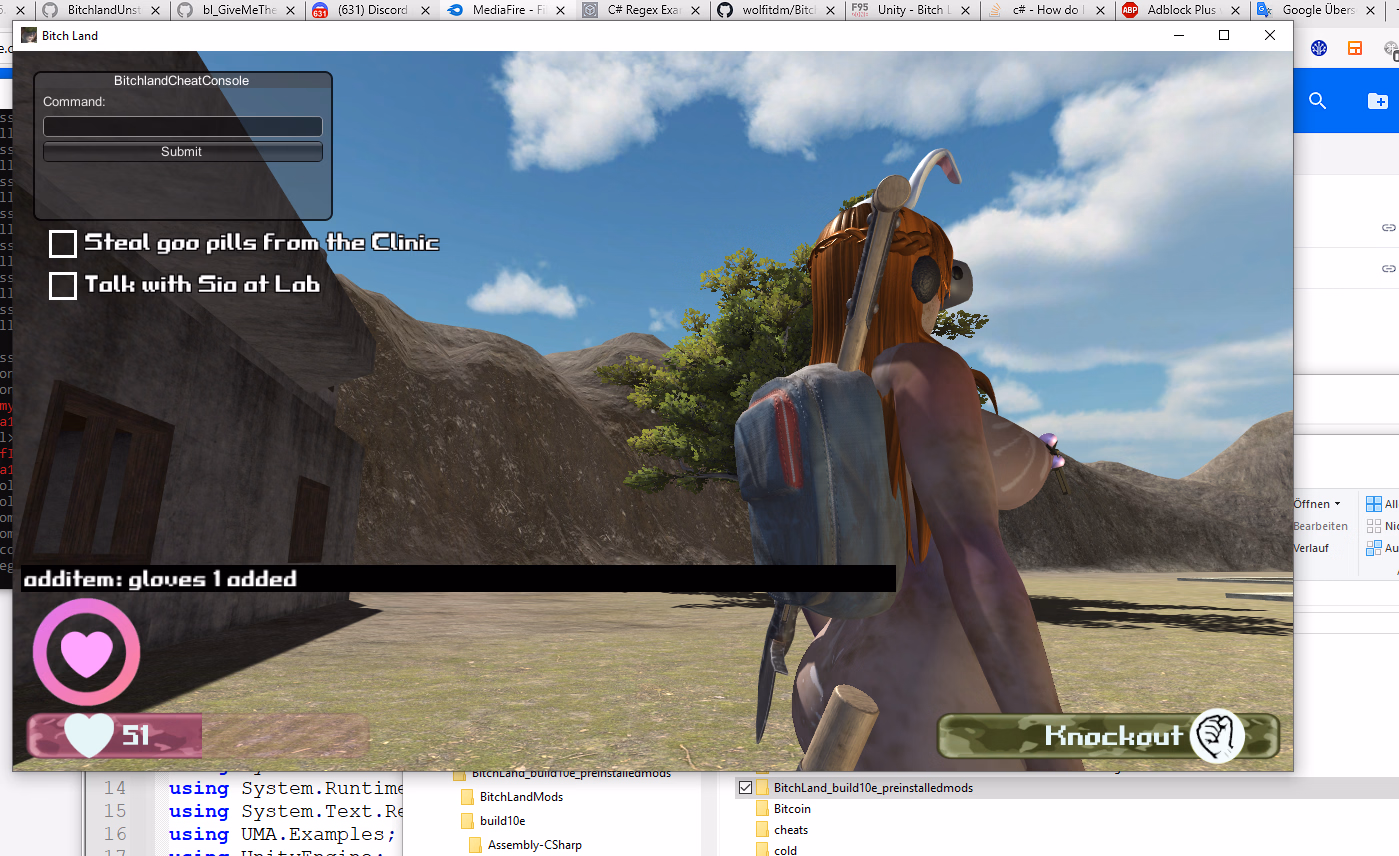Screen dimensions: 1399x856
Task: Uncheck the BitchLand_build10e_preinstalledmods folder checkbox
Action: (x=745, y=788)
